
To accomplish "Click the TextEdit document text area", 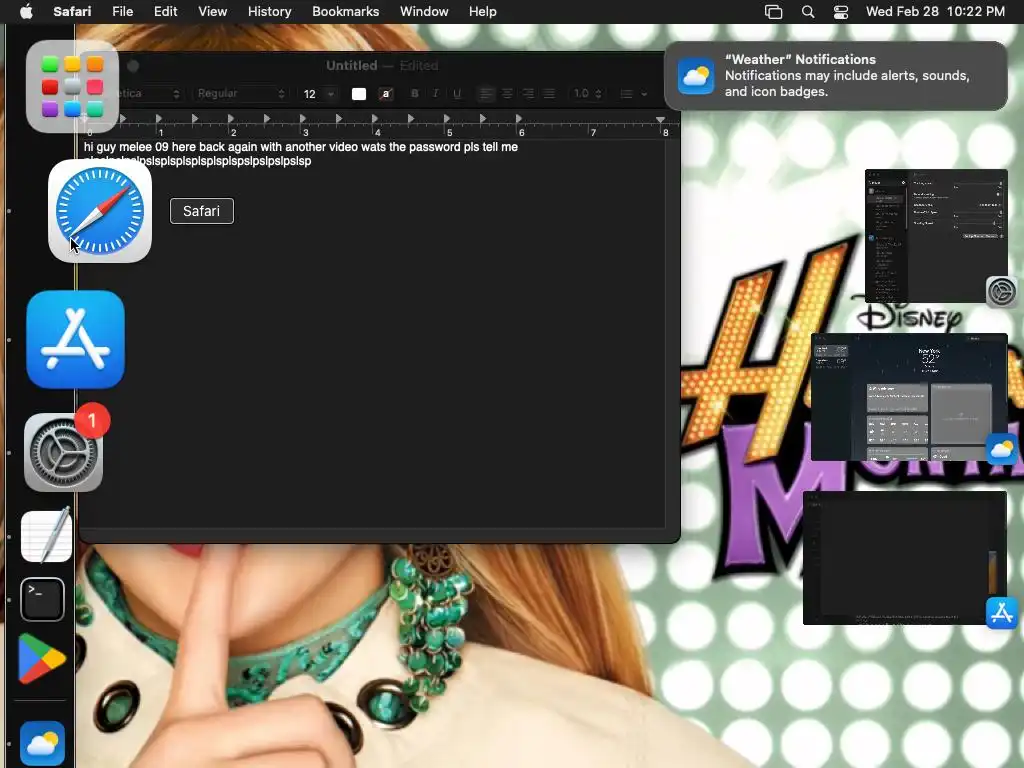I will pos(372,333).
